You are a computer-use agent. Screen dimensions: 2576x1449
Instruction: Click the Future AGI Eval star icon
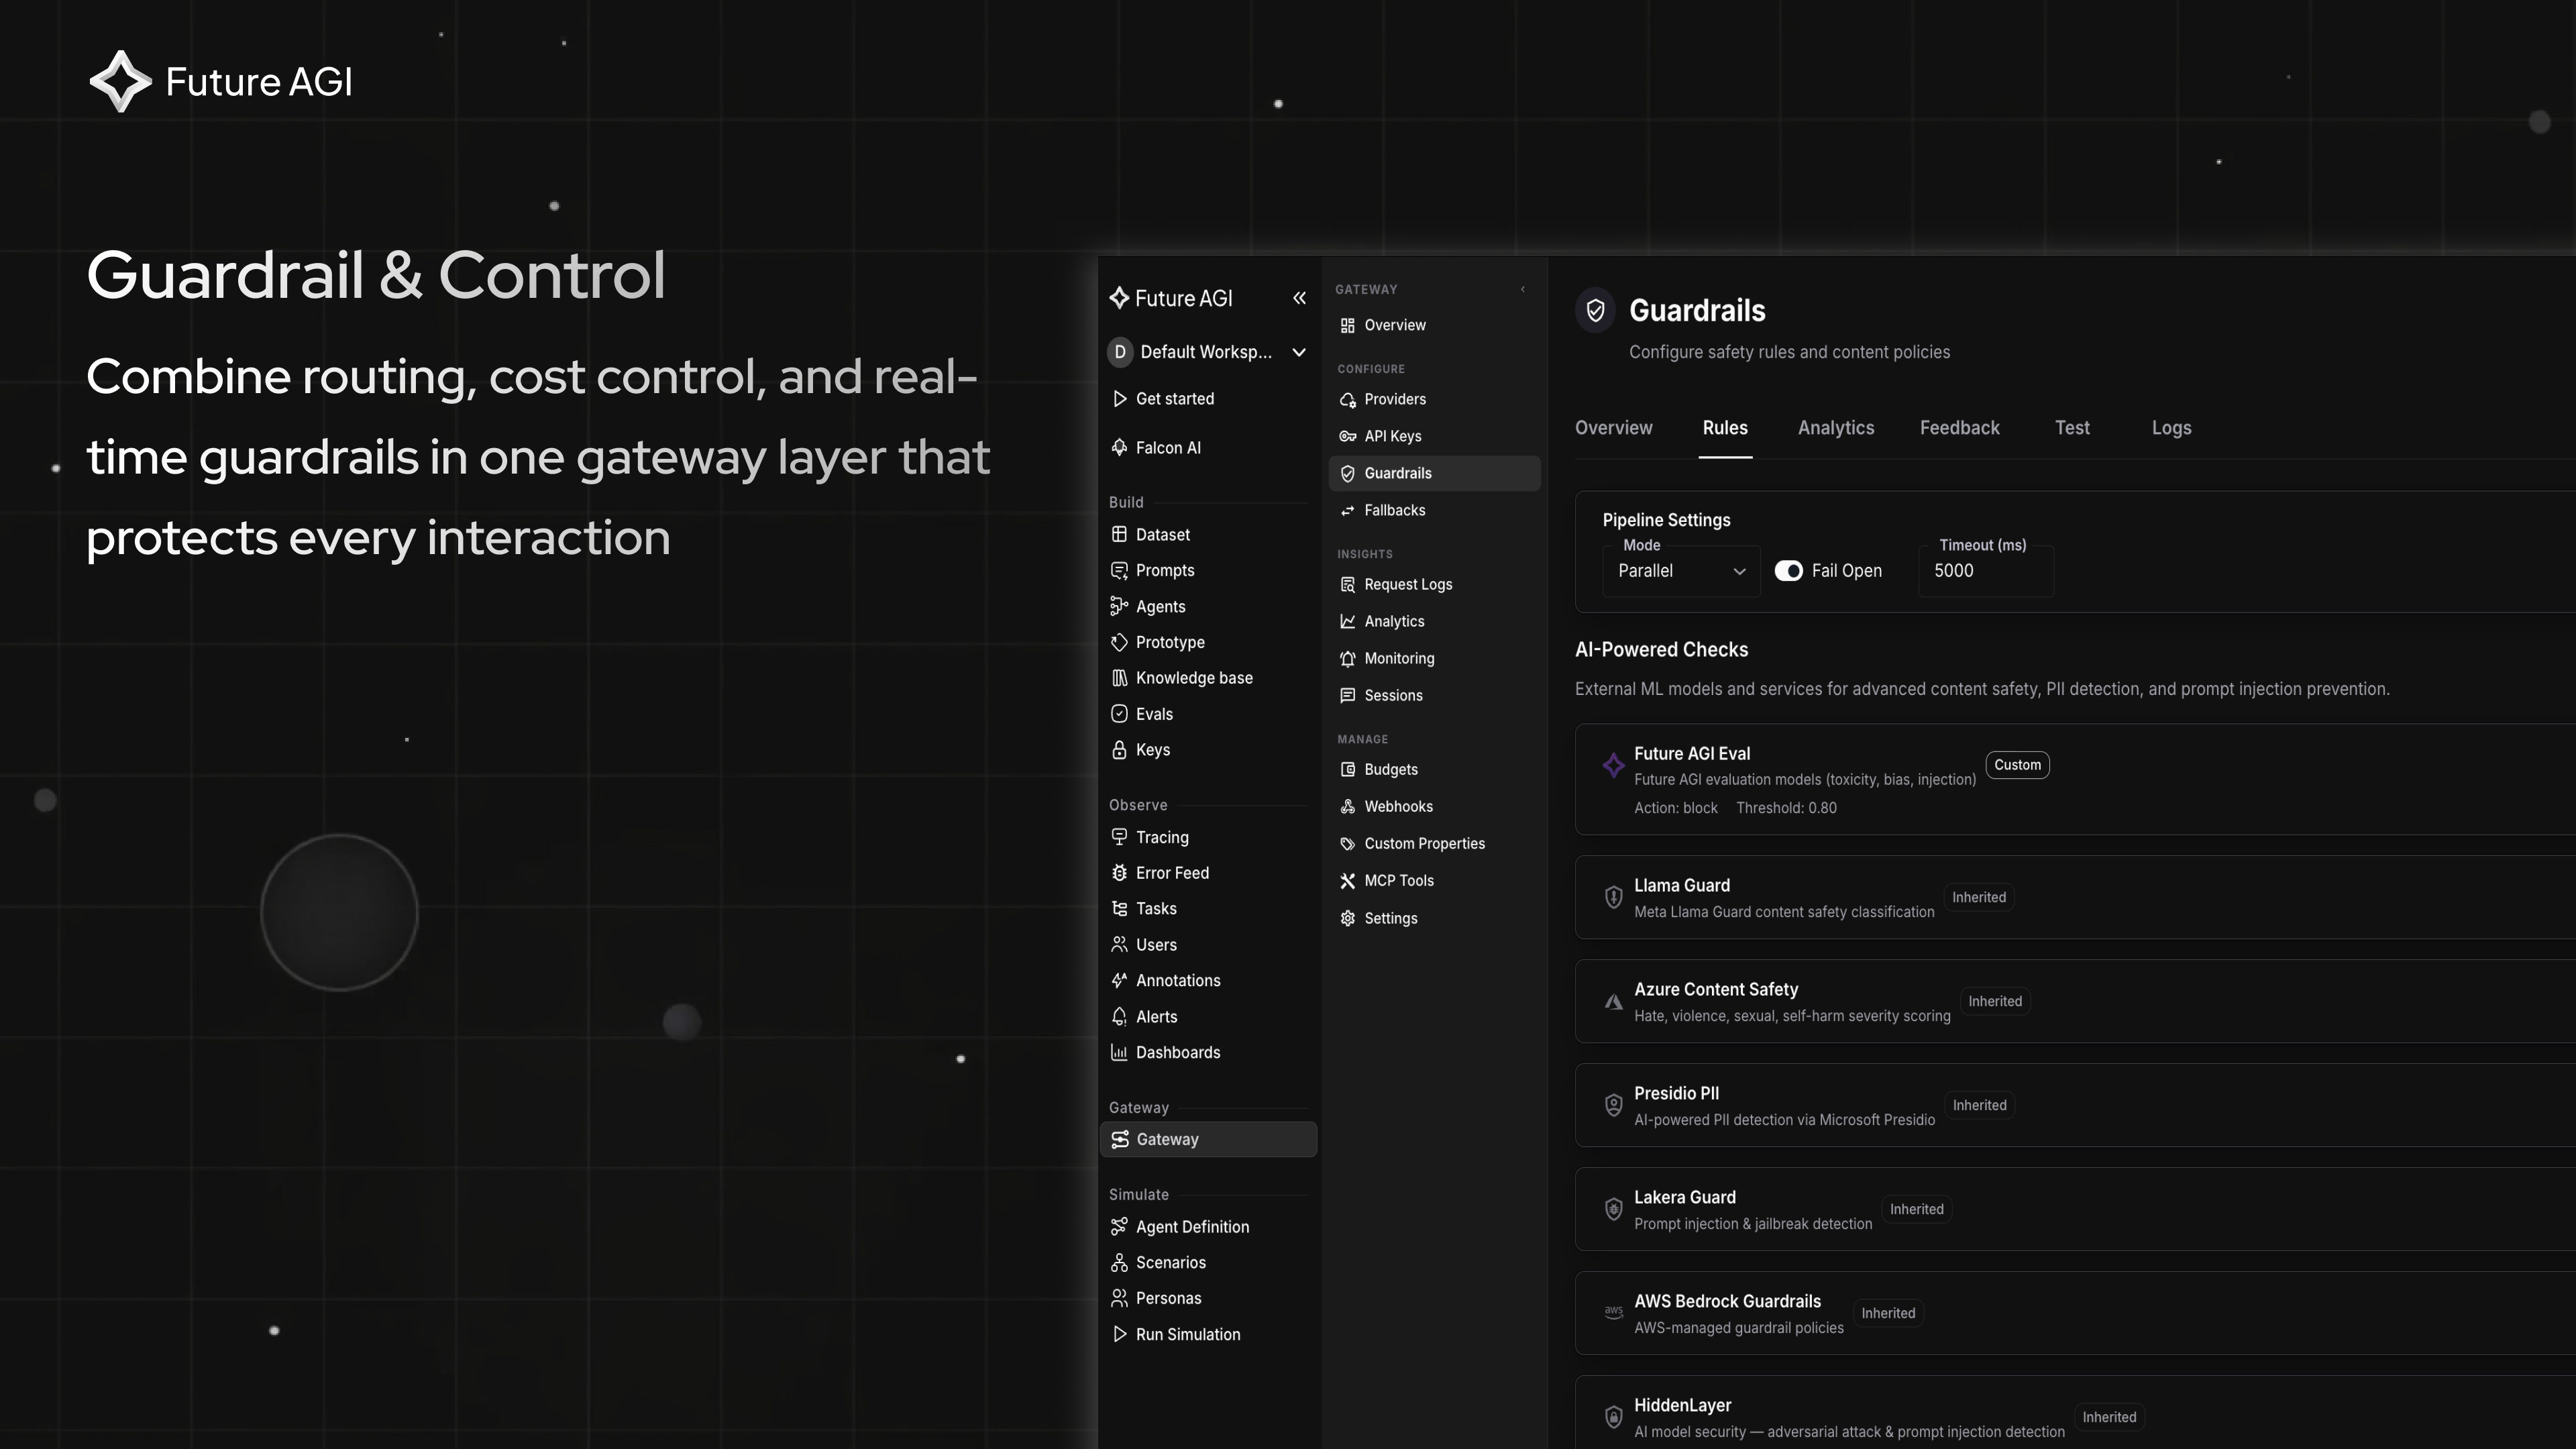(1613, 766)
